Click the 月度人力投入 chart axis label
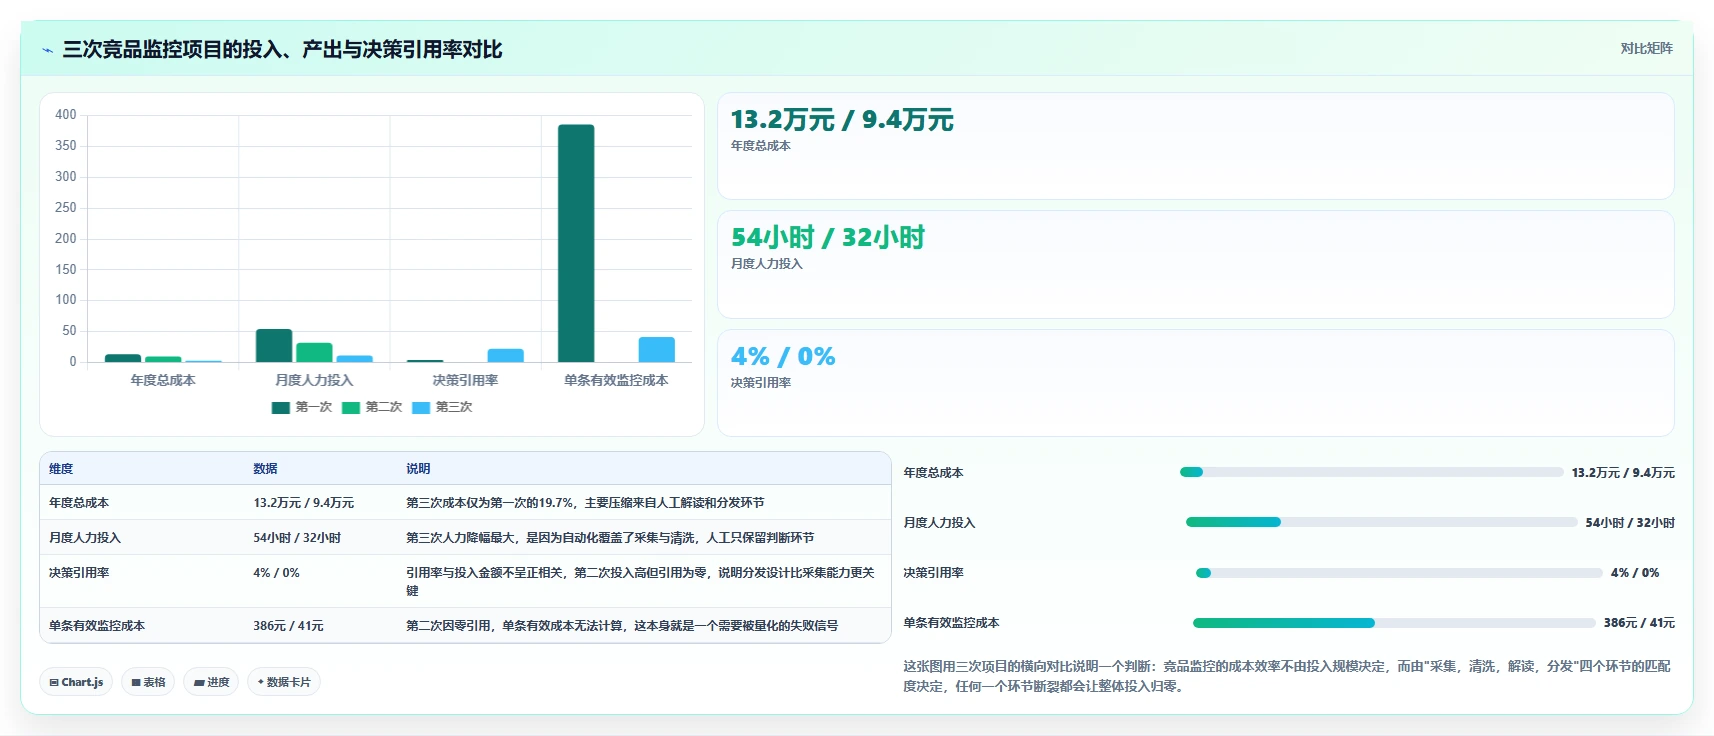 point(314,380)
